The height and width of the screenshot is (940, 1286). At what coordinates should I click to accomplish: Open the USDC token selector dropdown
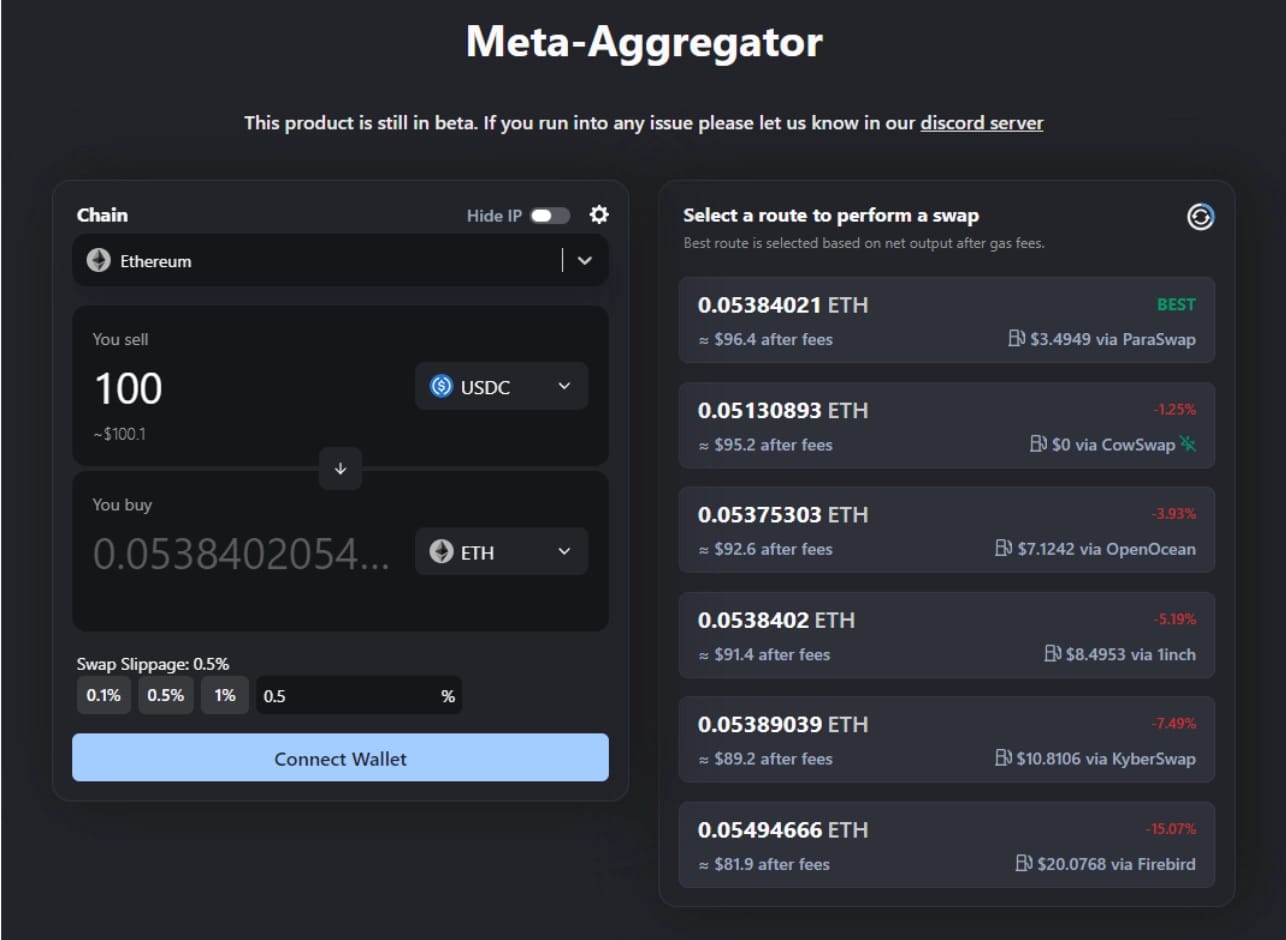pos(566,386)
